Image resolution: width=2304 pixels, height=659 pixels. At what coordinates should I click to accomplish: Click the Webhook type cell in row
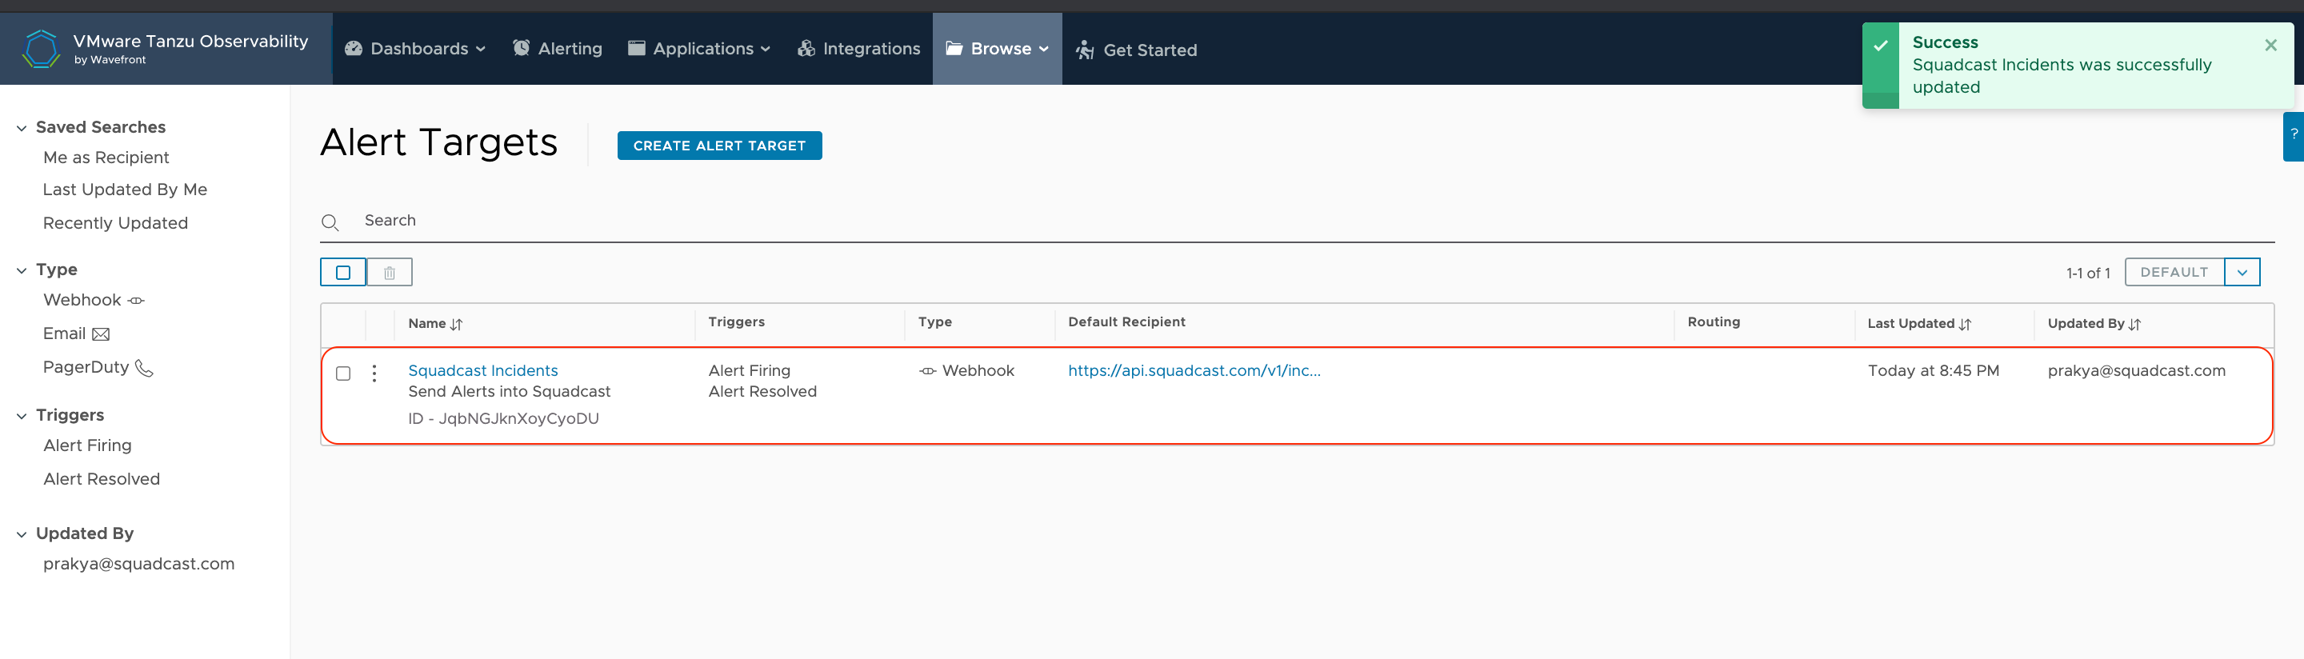coord(967,370)
